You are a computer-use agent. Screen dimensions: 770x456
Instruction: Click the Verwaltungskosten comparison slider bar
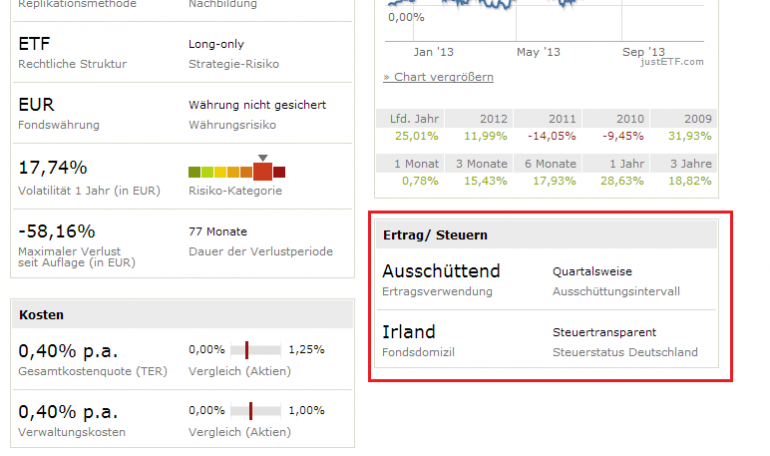click(255, 410)
